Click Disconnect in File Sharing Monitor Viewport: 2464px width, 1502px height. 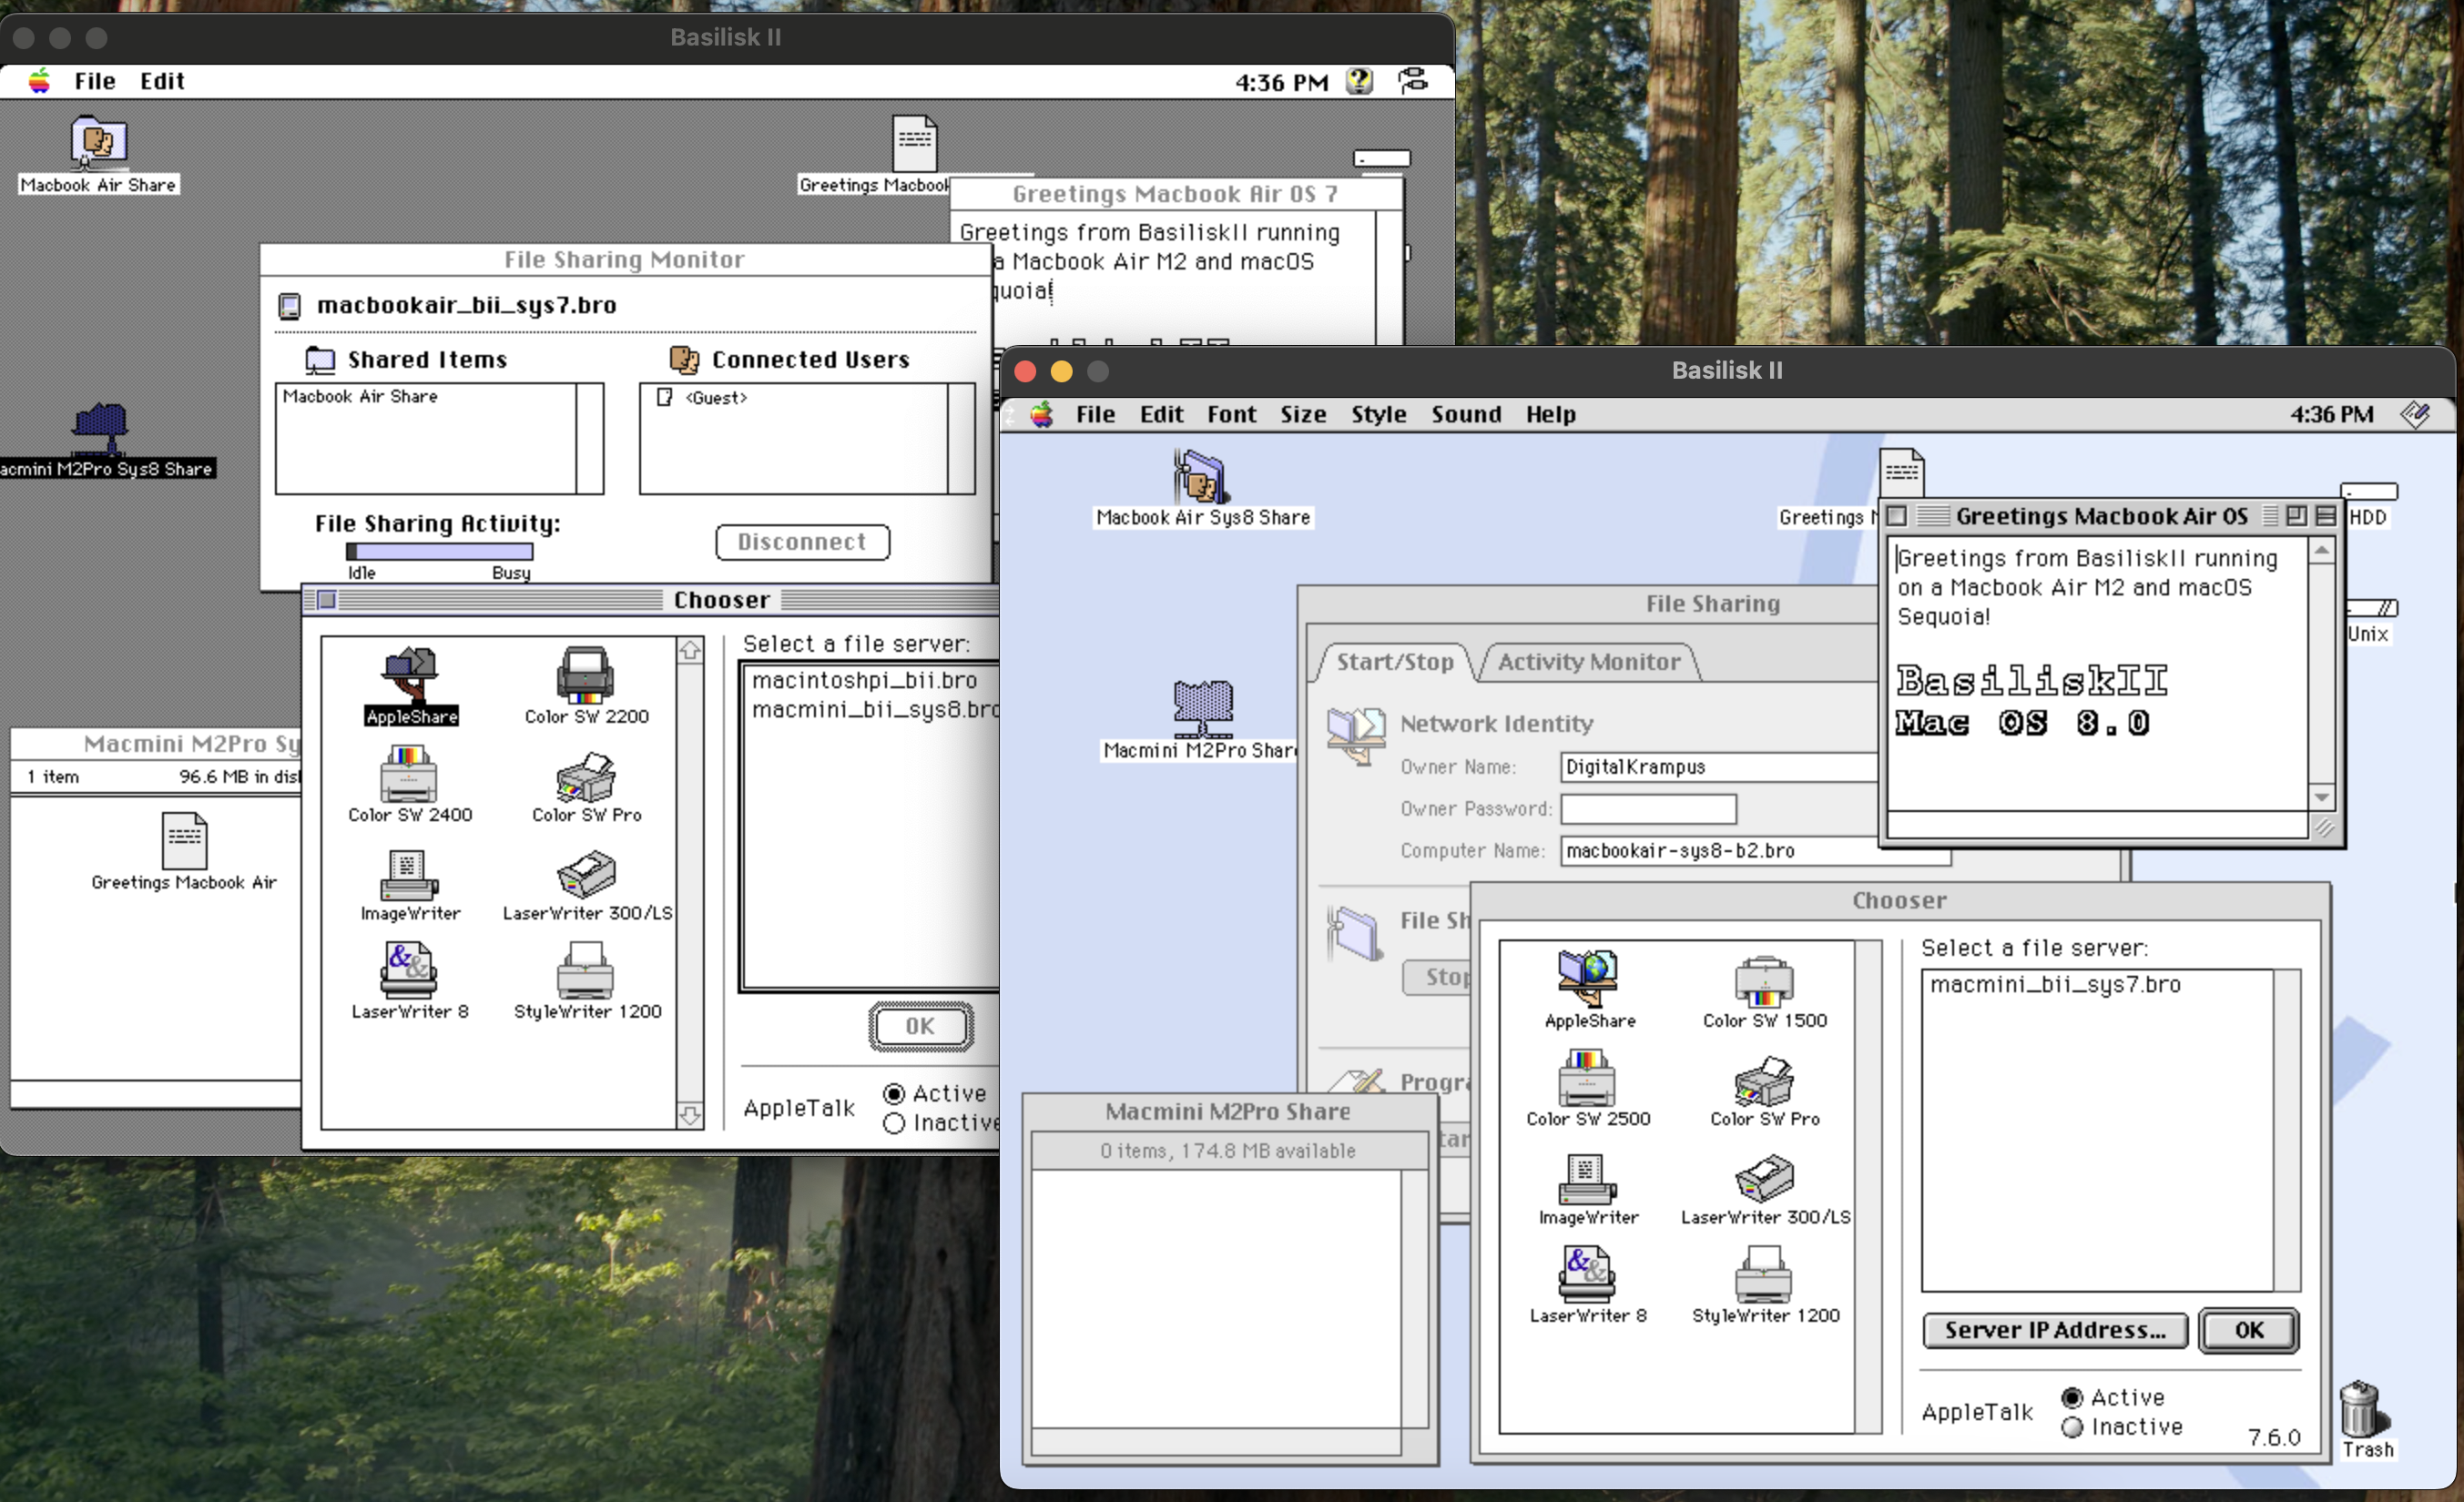[x=802, y=542]
